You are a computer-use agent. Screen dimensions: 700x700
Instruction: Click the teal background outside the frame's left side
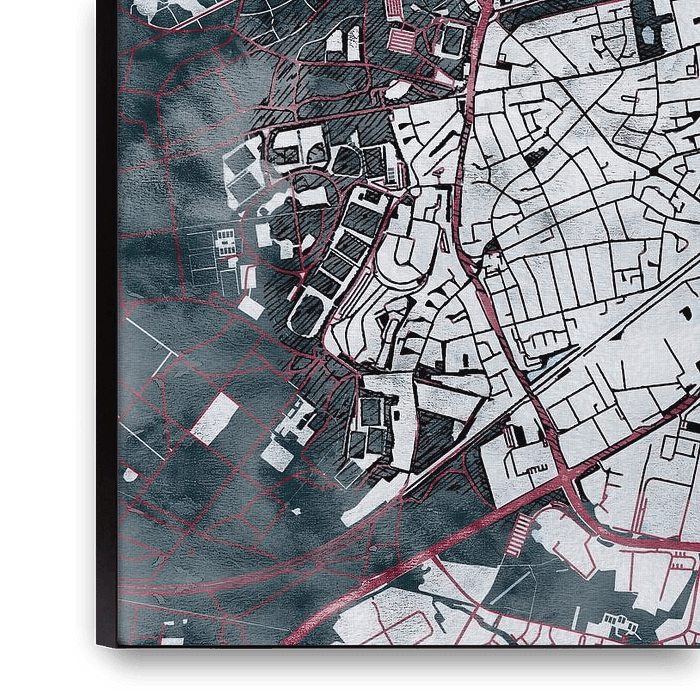40,350
